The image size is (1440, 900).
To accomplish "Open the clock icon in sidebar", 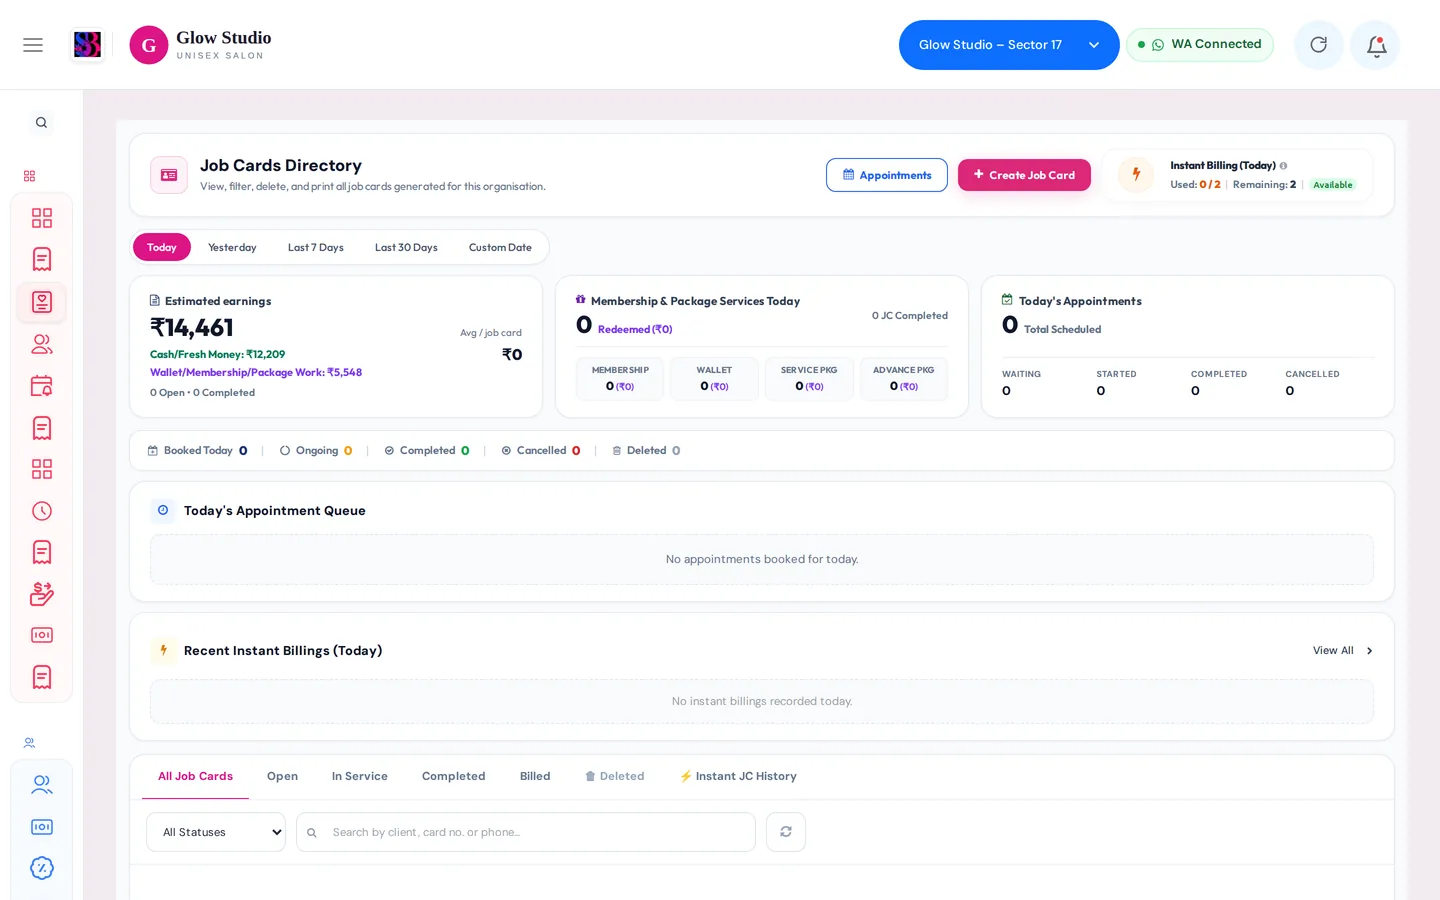I will click(42, 511).
